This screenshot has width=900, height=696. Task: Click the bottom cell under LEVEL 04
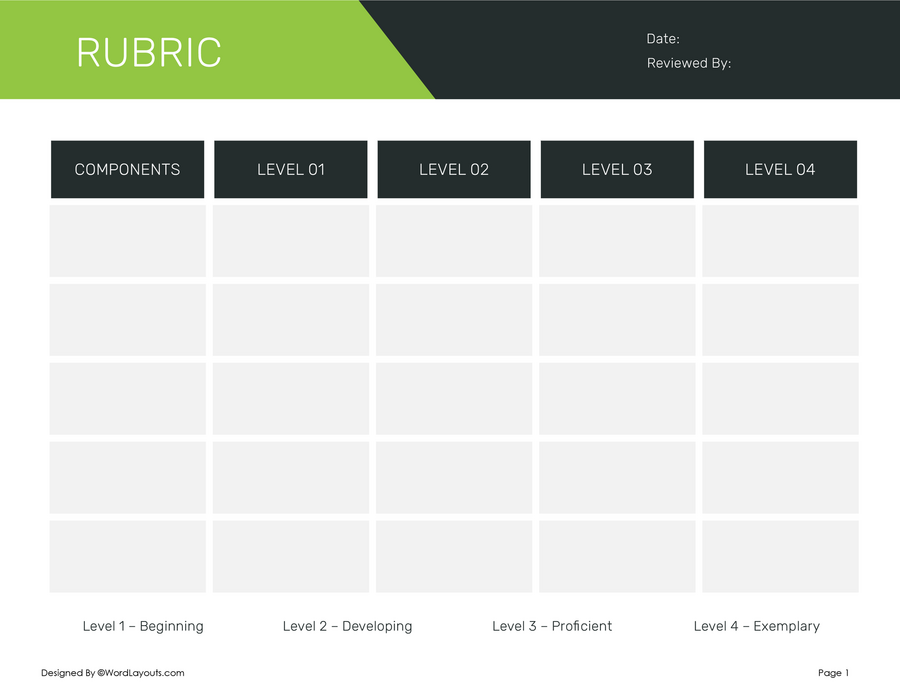pos(780,556)
